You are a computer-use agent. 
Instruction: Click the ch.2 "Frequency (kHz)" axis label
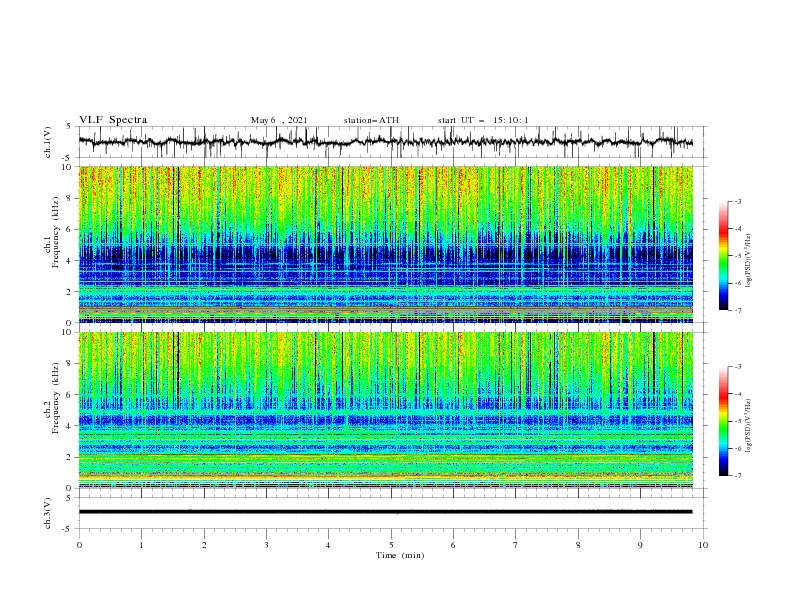(x=55, y=397)
